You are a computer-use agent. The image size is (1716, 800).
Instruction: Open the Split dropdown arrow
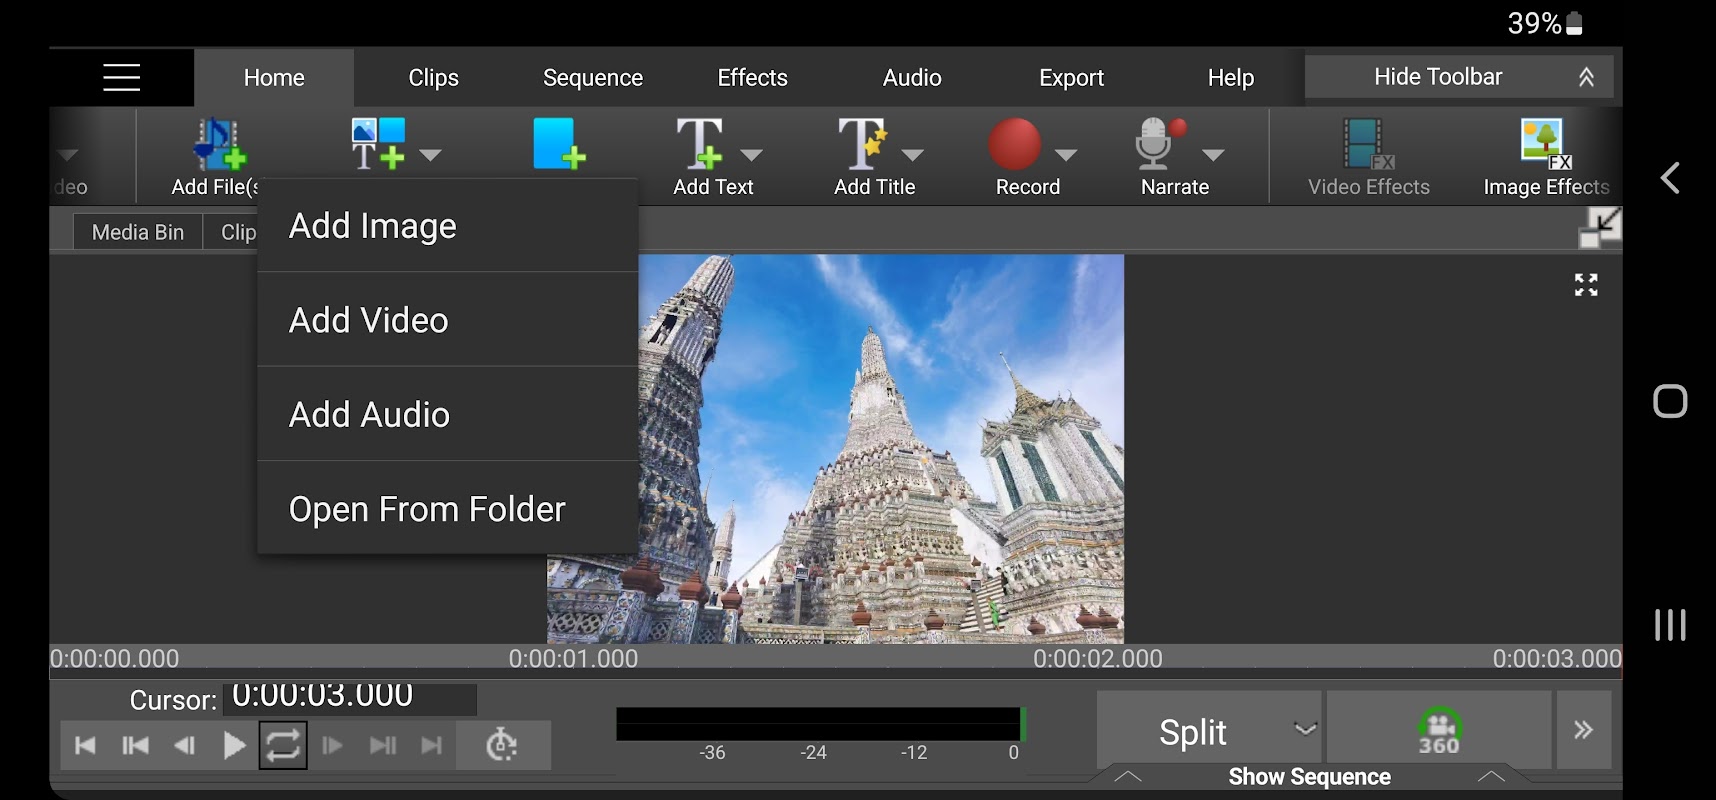[x=1305, y=729]
